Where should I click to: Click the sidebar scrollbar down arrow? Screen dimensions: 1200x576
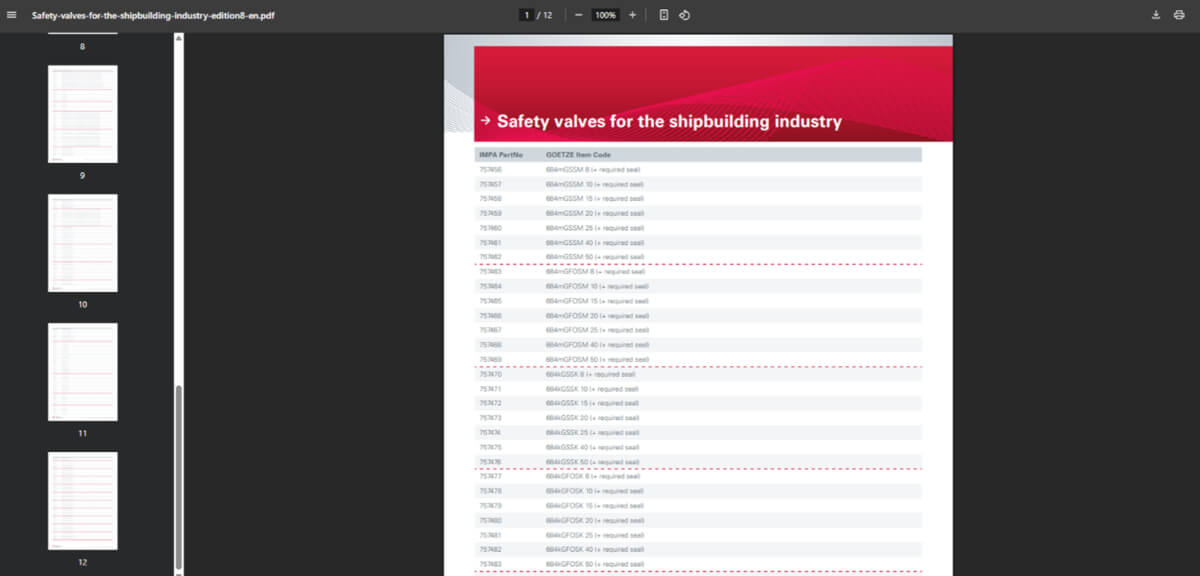pos(179,570)
